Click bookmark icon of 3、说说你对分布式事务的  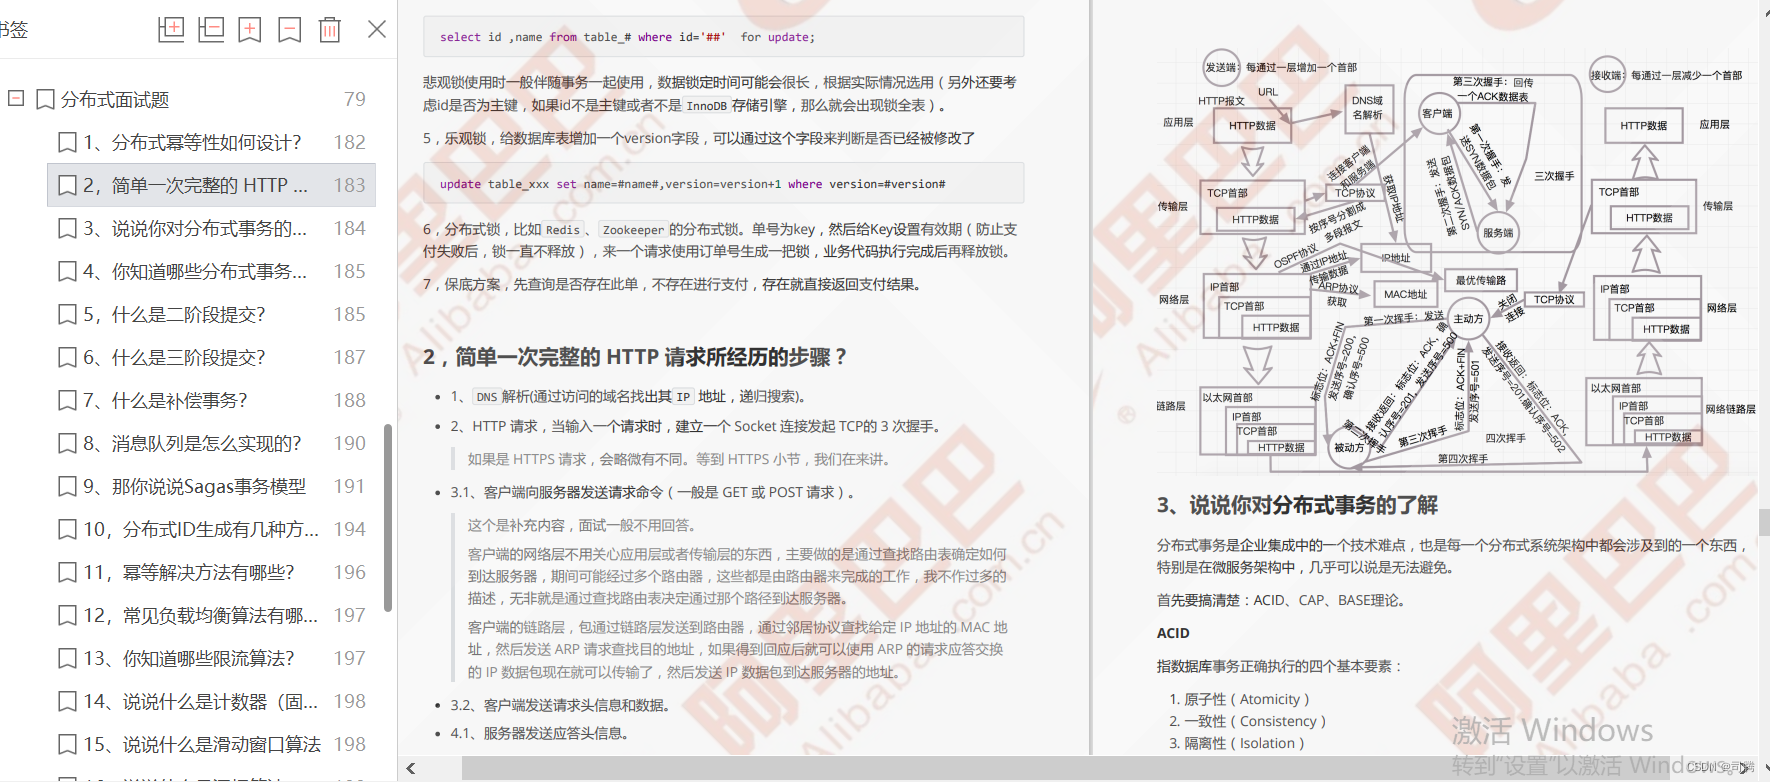pos(67,228)
